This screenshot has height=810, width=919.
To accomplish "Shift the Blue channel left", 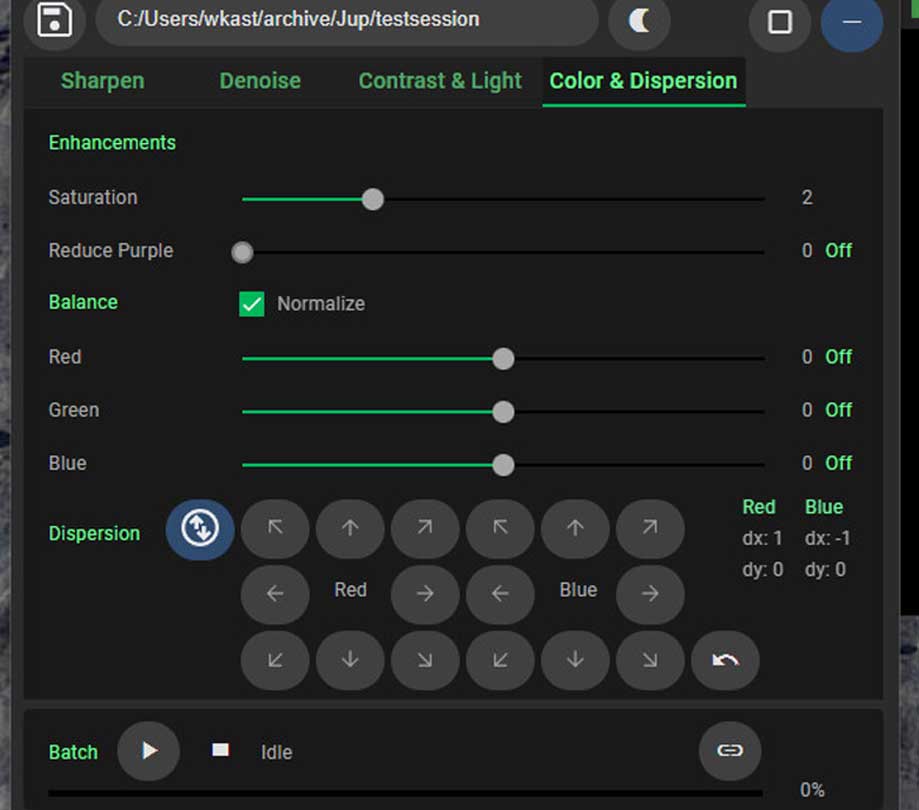I will click(500, 594).
